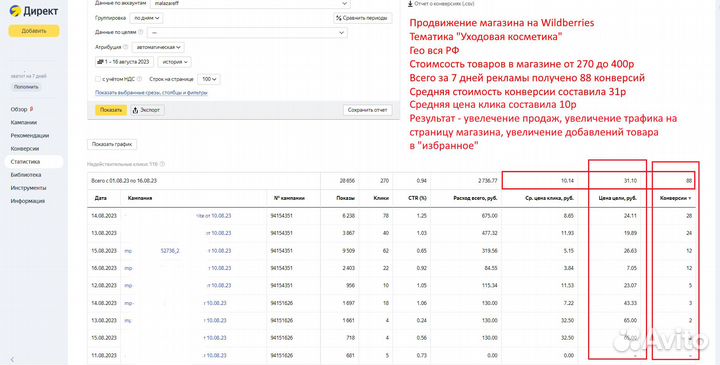Change Строк на странице dropdown from 100
This screenshot has width=720, height=365.
point(208,79)
